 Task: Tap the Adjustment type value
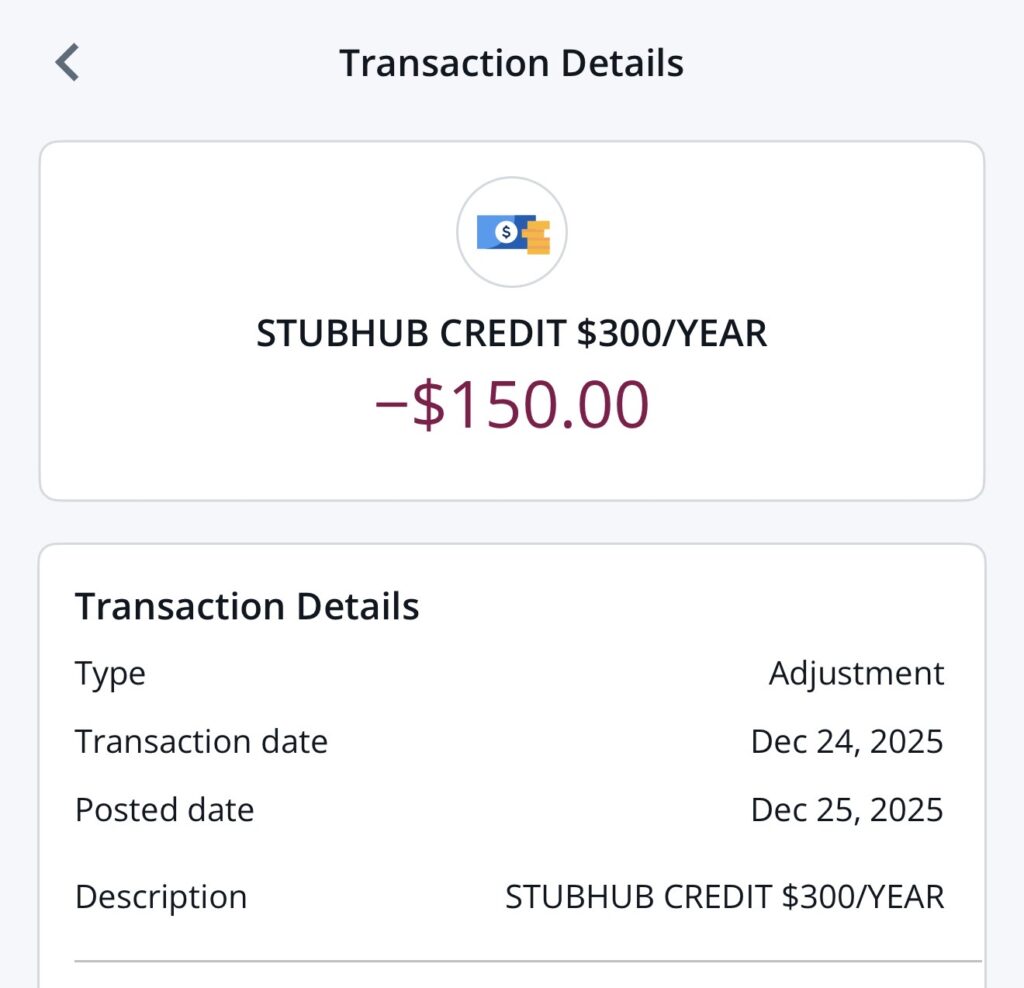856,673
